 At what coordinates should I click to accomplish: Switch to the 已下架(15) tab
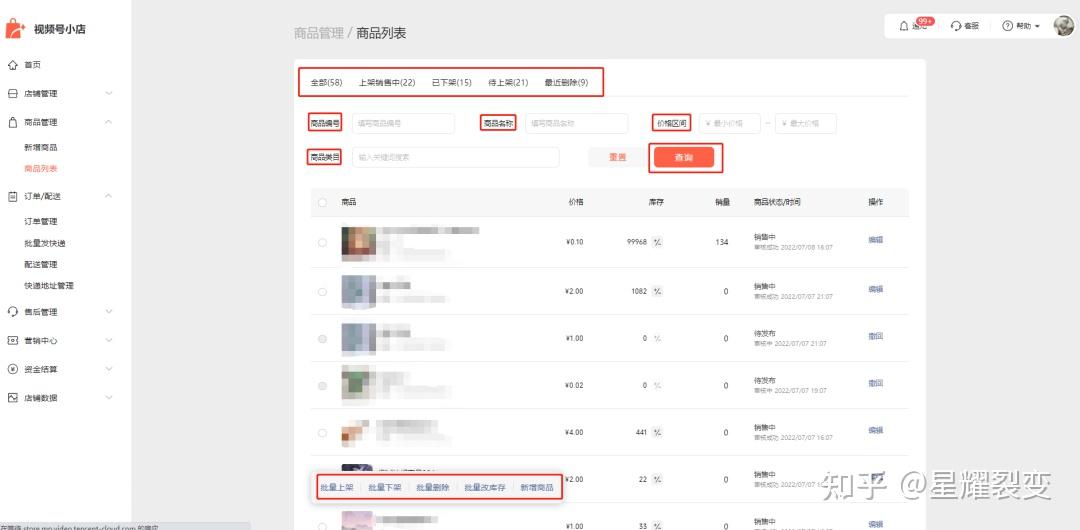(x=452, y=82)
